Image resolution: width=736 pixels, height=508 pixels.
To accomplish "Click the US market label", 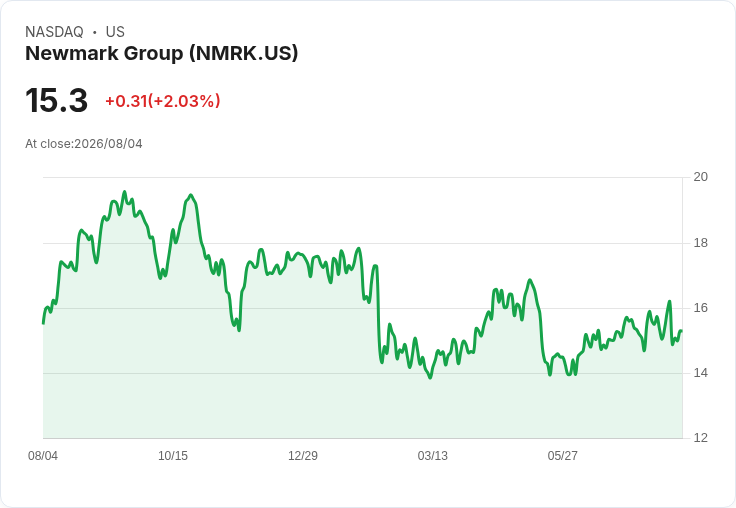I will (x=115, y=32).
